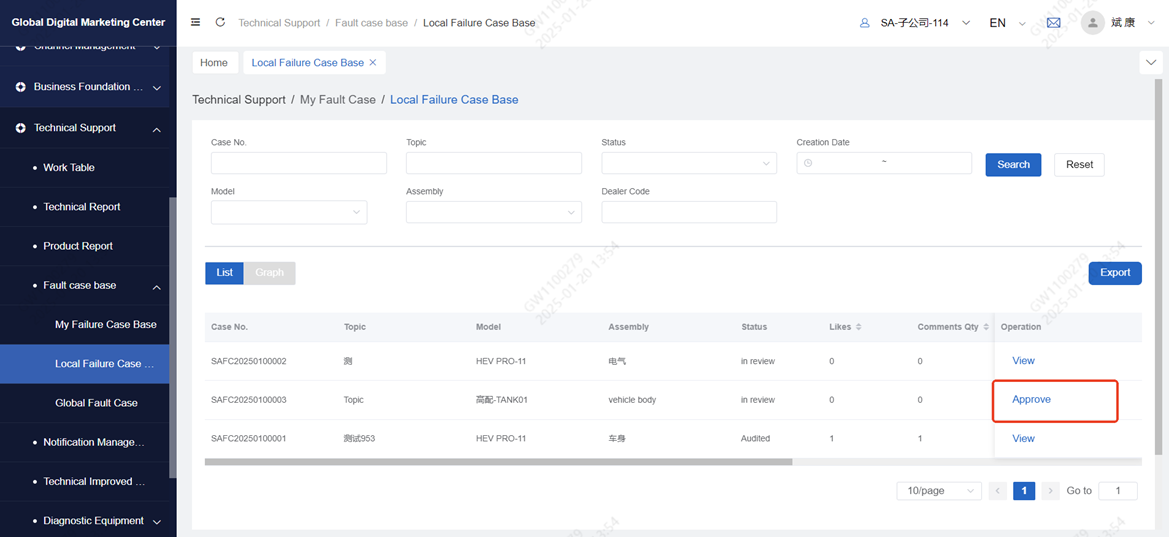Select Global Fault Case menu item
1169x537 pixels.
click(96, 403)
